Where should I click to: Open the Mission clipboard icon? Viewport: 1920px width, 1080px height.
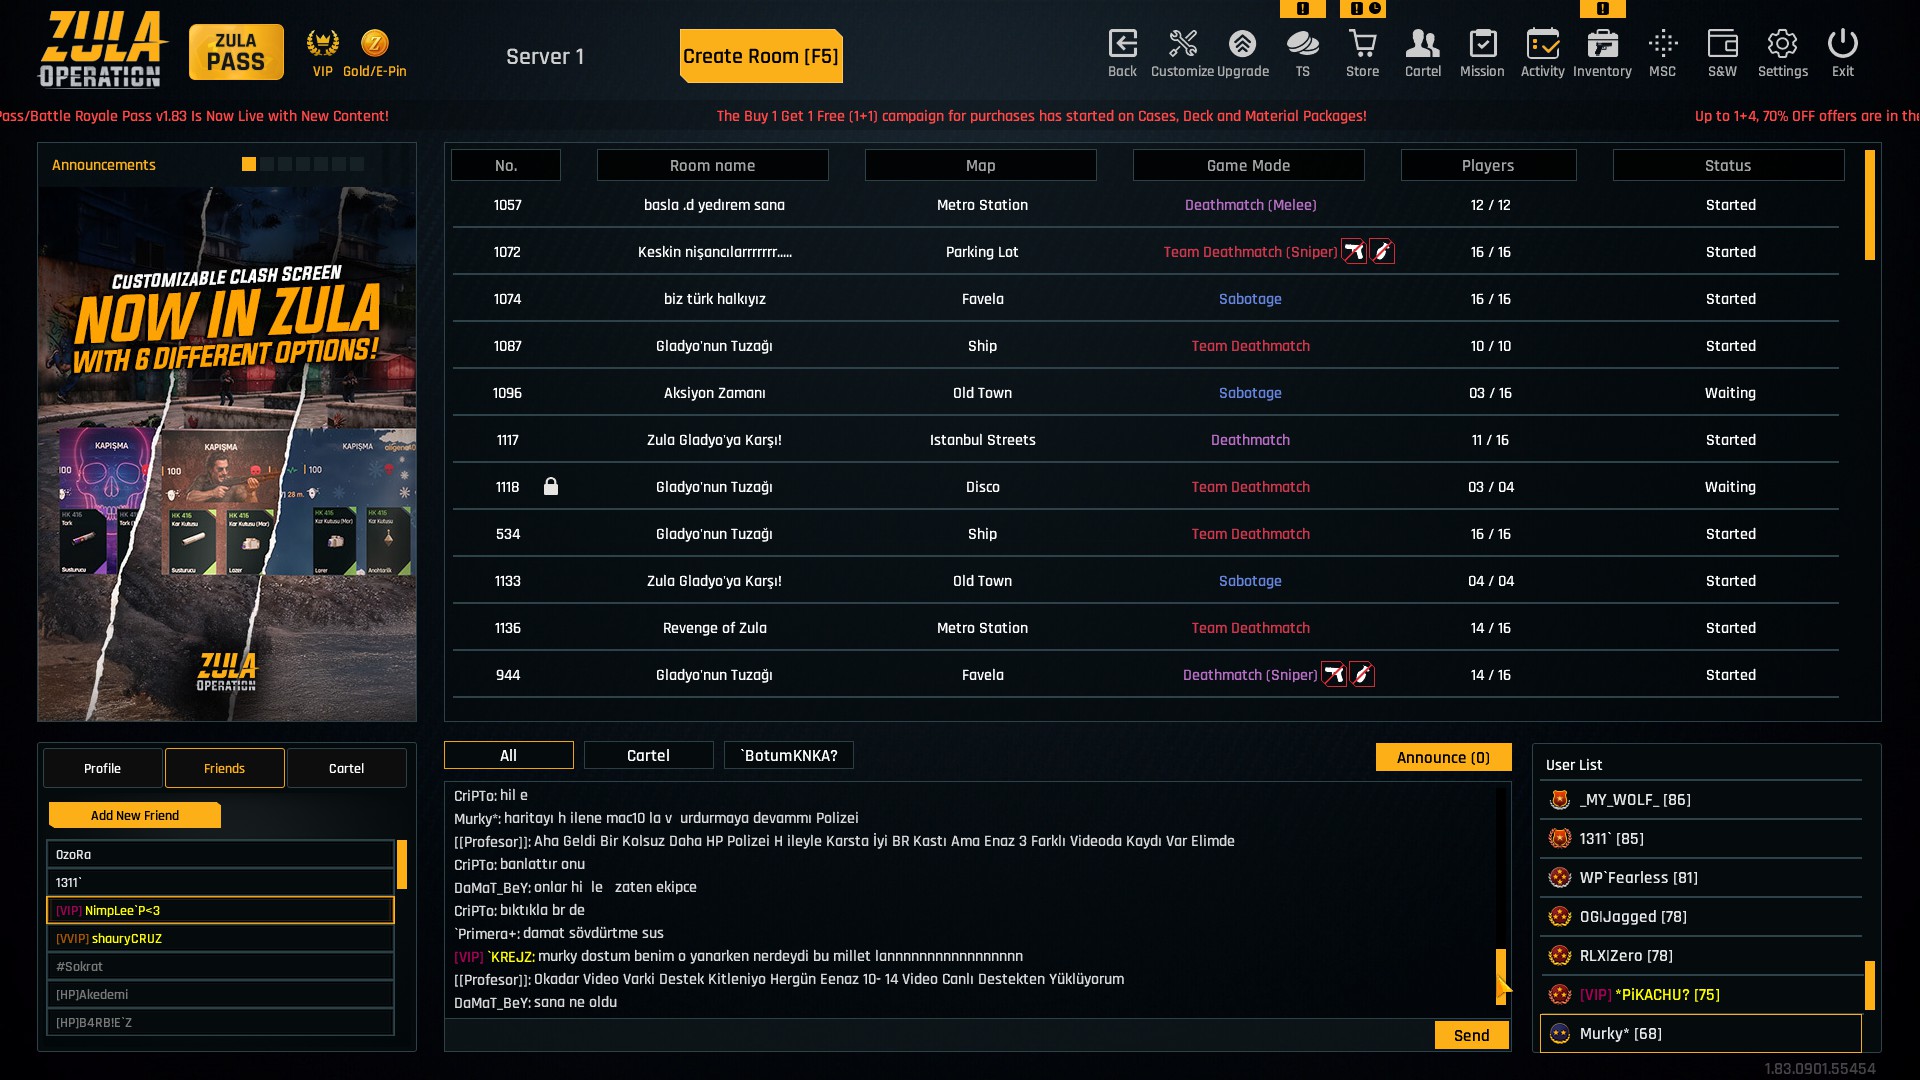[x=1482, y=44]
